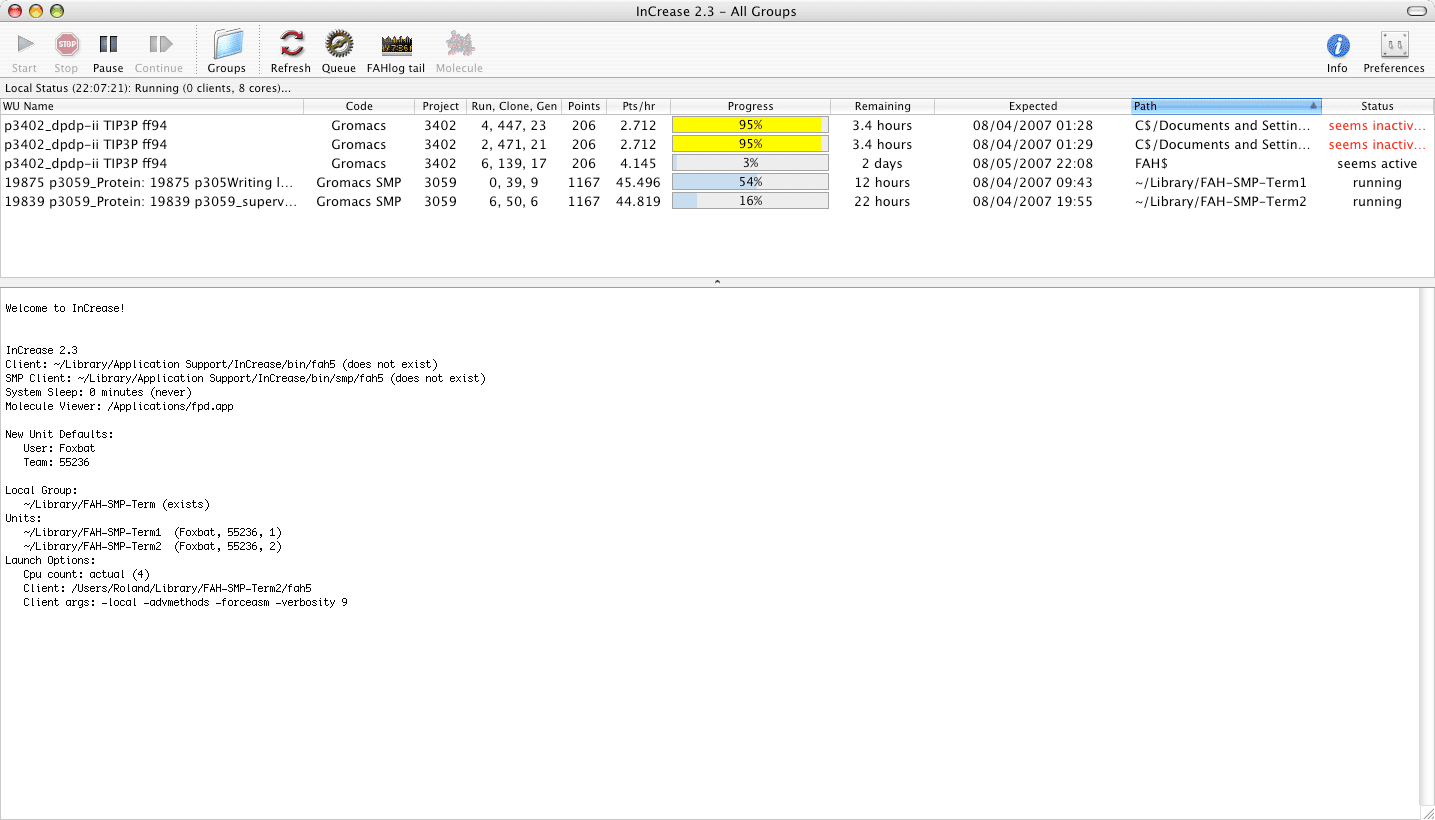Click the 'seems active' status cell
The image size is (1435, 820).
[x=1377, y=164]
